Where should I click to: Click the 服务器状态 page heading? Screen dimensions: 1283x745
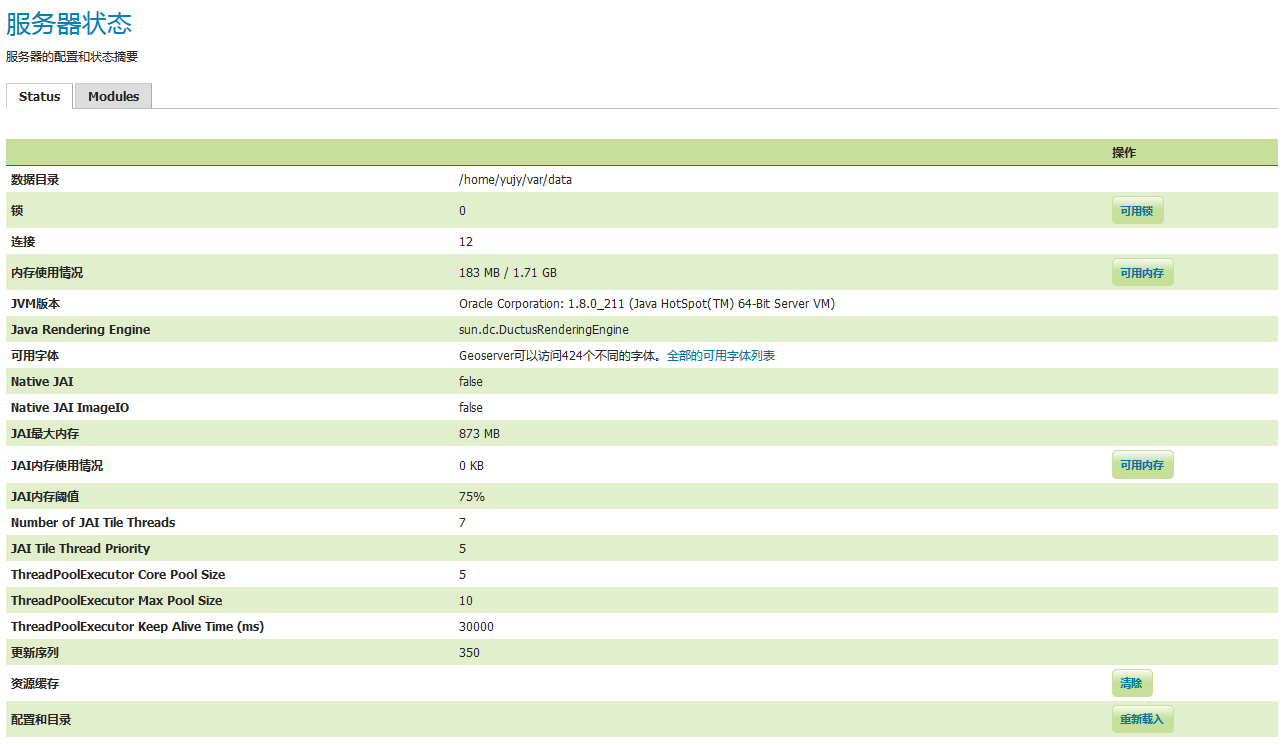(69, 25)
